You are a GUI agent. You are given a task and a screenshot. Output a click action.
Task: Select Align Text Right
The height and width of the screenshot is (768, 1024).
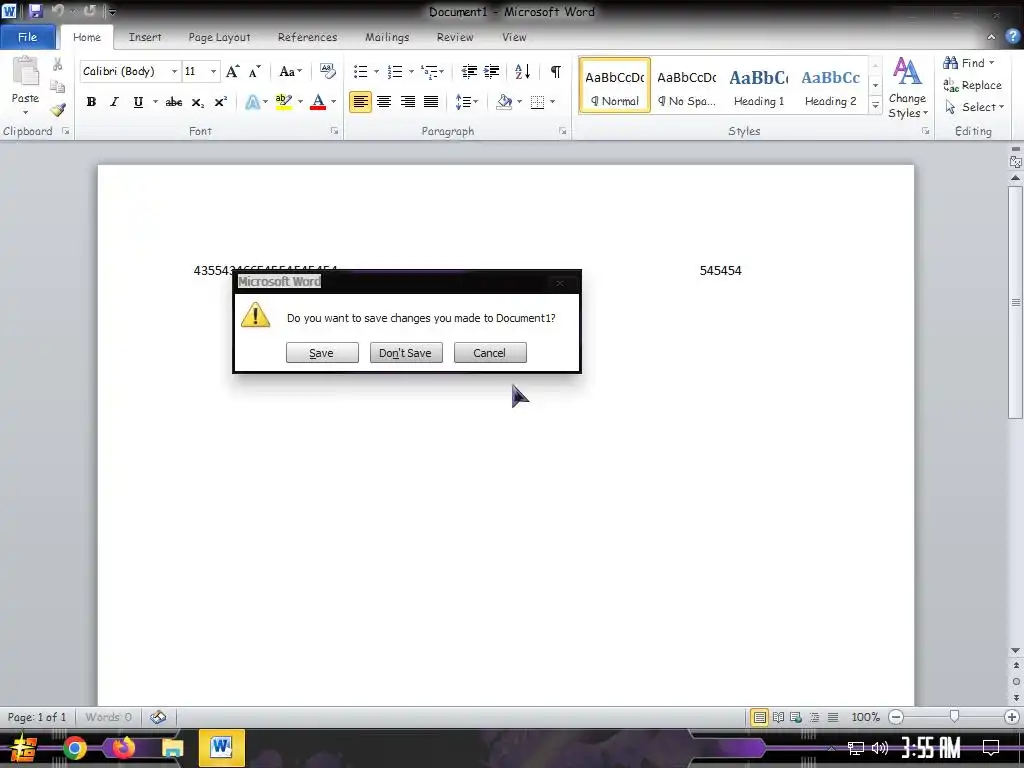pyautogui.click(x=408, y=102)
